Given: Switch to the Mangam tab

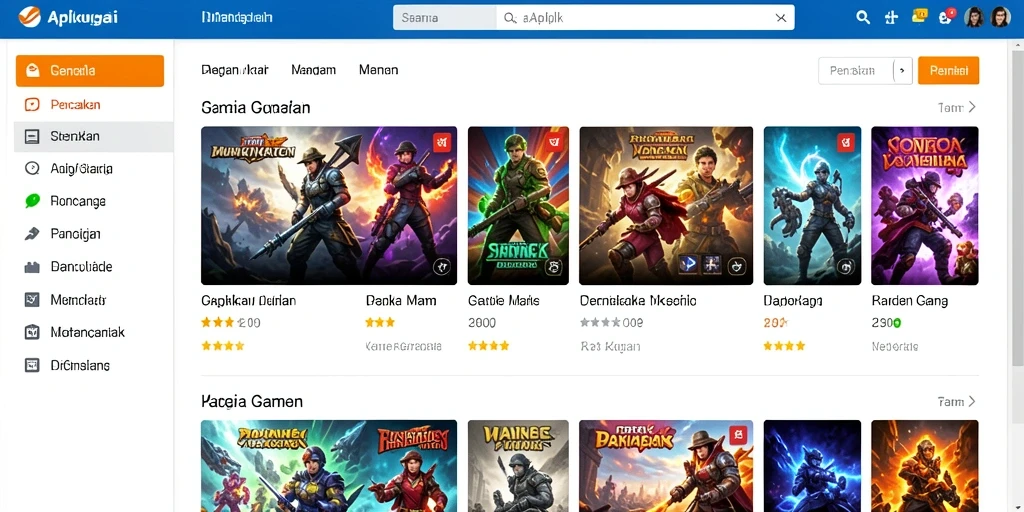Looking at the screenshot, I should coord(313,70).
